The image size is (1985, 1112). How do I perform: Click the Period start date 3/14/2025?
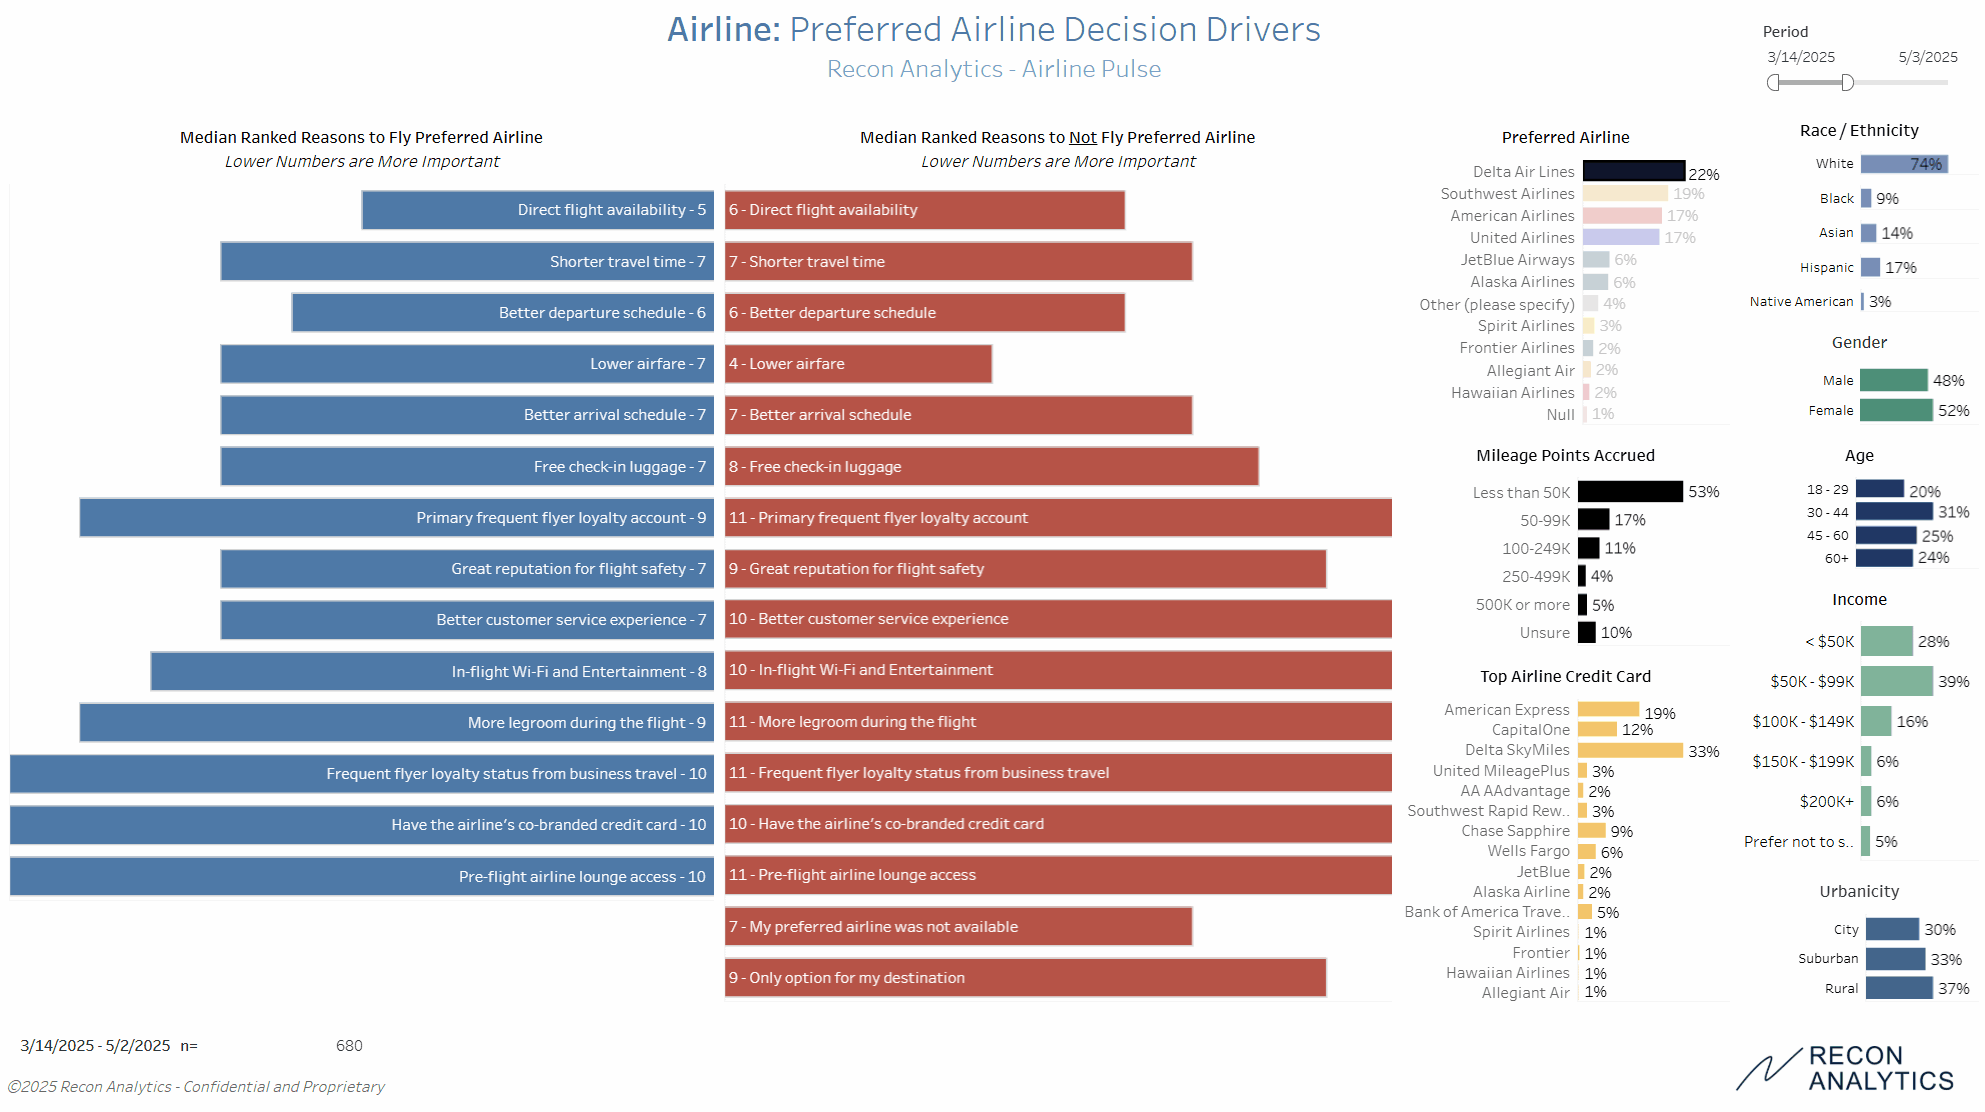click(x=1800, y=57)
